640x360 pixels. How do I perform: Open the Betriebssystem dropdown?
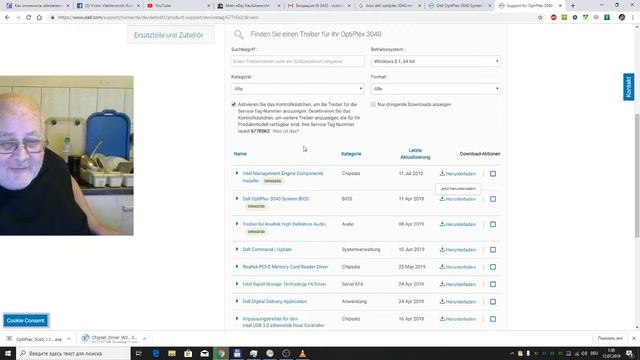[436, 61]
